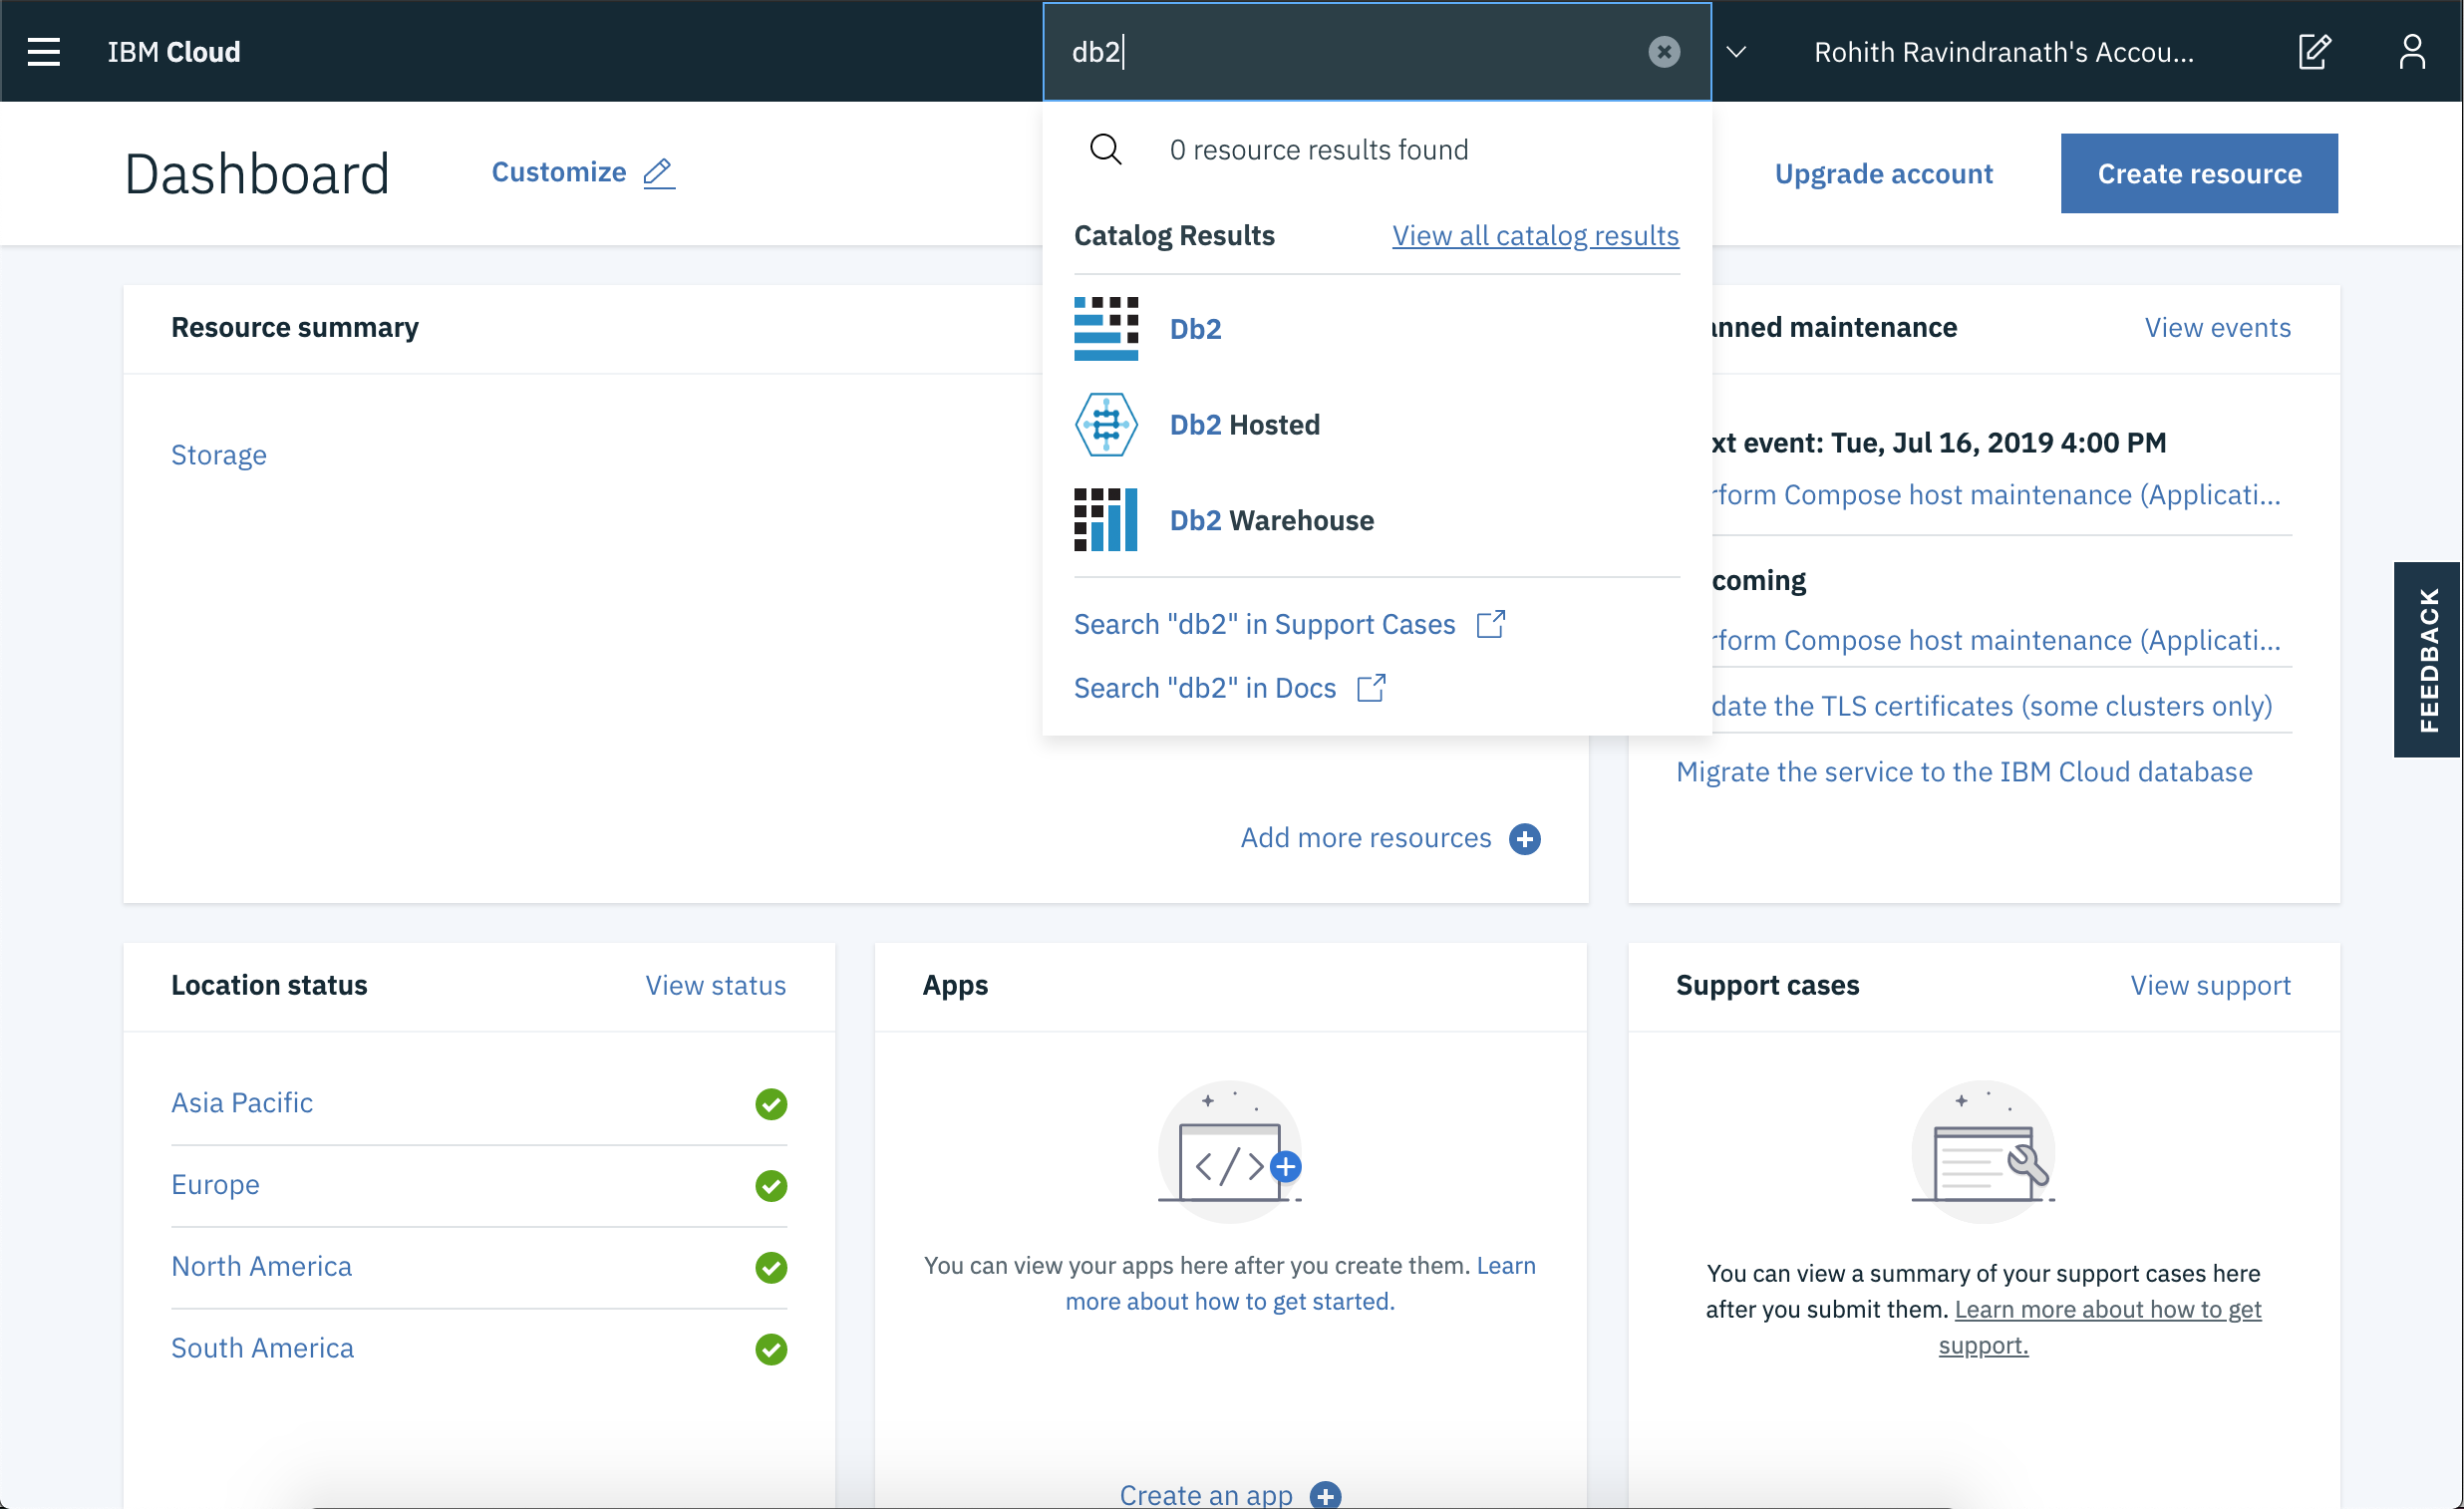This screenshot has height=1509, width=2464.
Task: Open the hamburger navigation menu
Action: [x=43, y=52]
